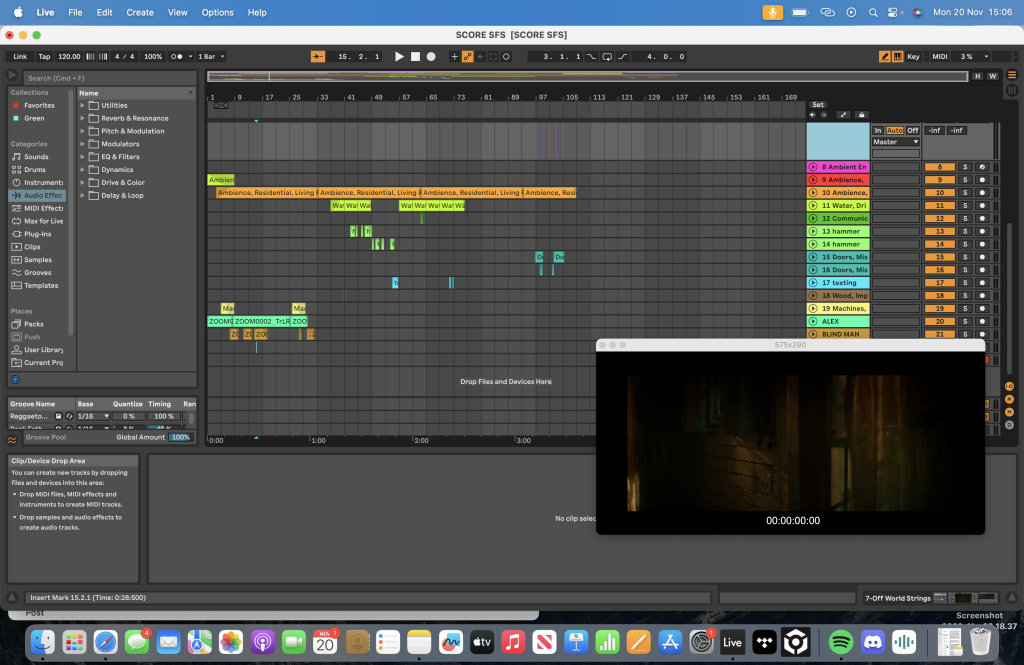Image resolution: width=1024 pixels, height=665 pixels.
Task: Click the Link button
Action: point(20,57)
